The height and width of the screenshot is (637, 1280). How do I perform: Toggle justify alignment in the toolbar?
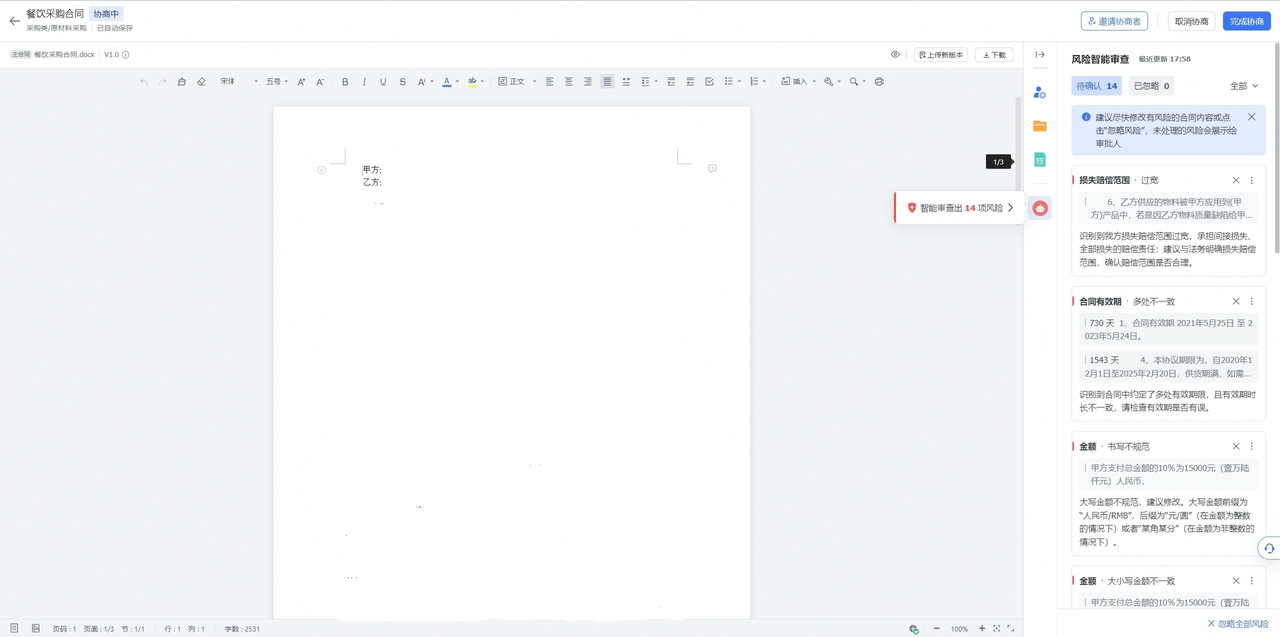(x=607, y=82)
